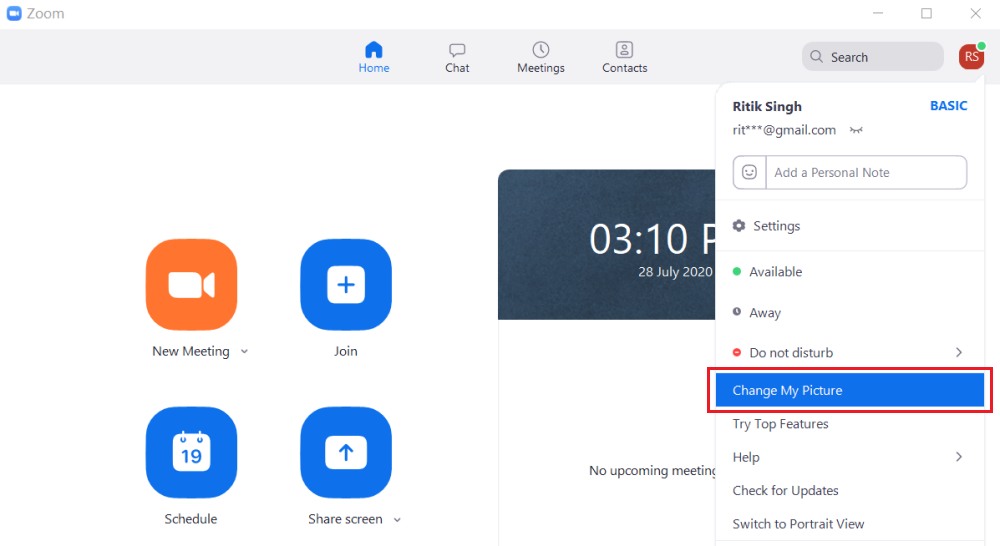Open the Chat tab
Viewport: 1000px width, 546px height.
pos(457,57)
